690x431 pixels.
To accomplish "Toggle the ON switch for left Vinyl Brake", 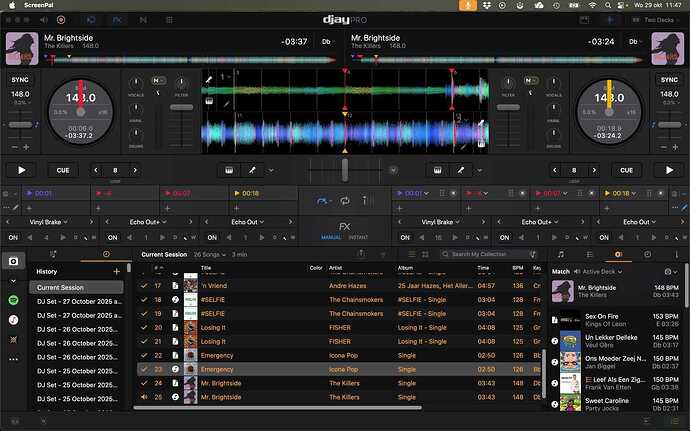I will (x=14, y=238).
